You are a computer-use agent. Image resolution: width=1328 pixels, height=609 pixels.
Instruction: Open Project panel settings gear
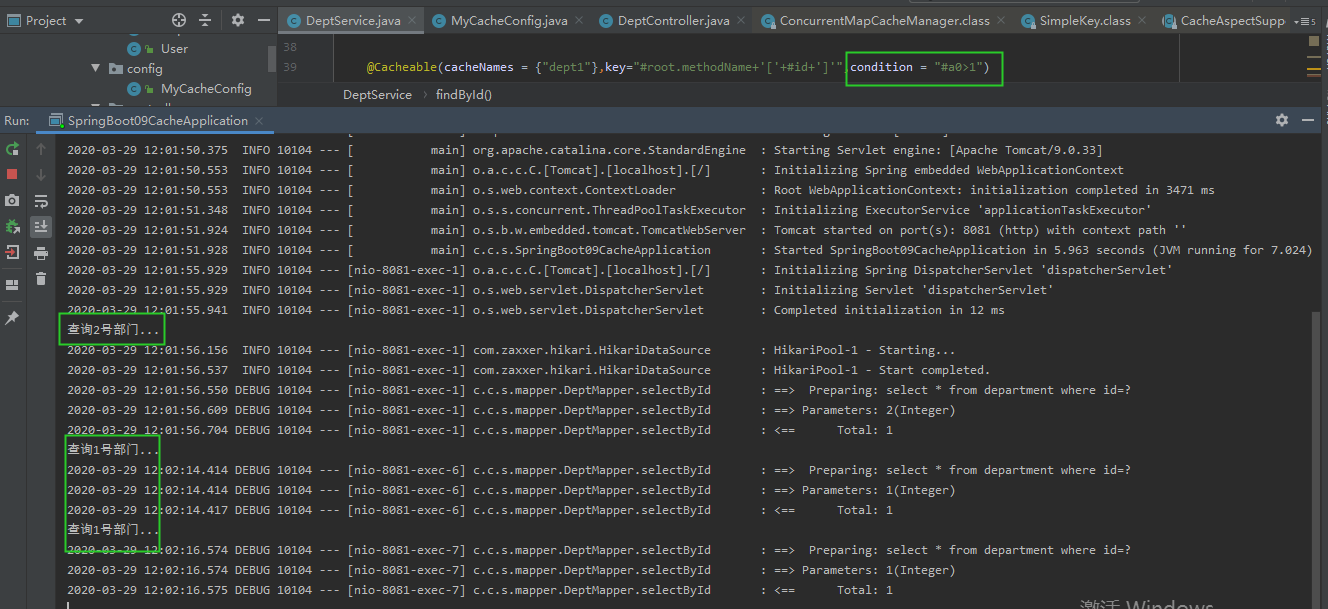click(237, 20)
